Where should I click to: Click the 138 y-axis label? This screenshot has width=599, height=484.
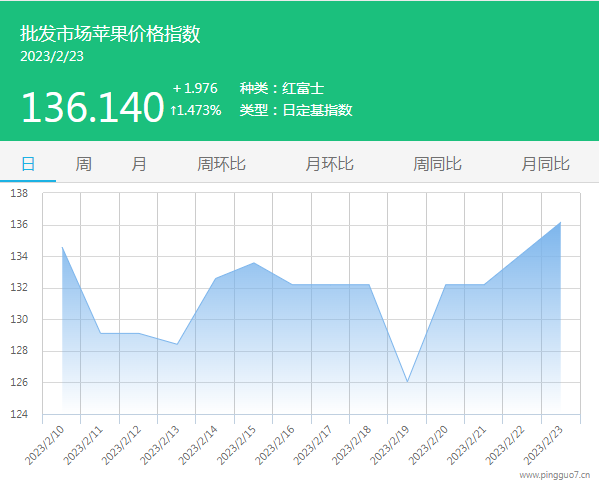click(19, 193)
